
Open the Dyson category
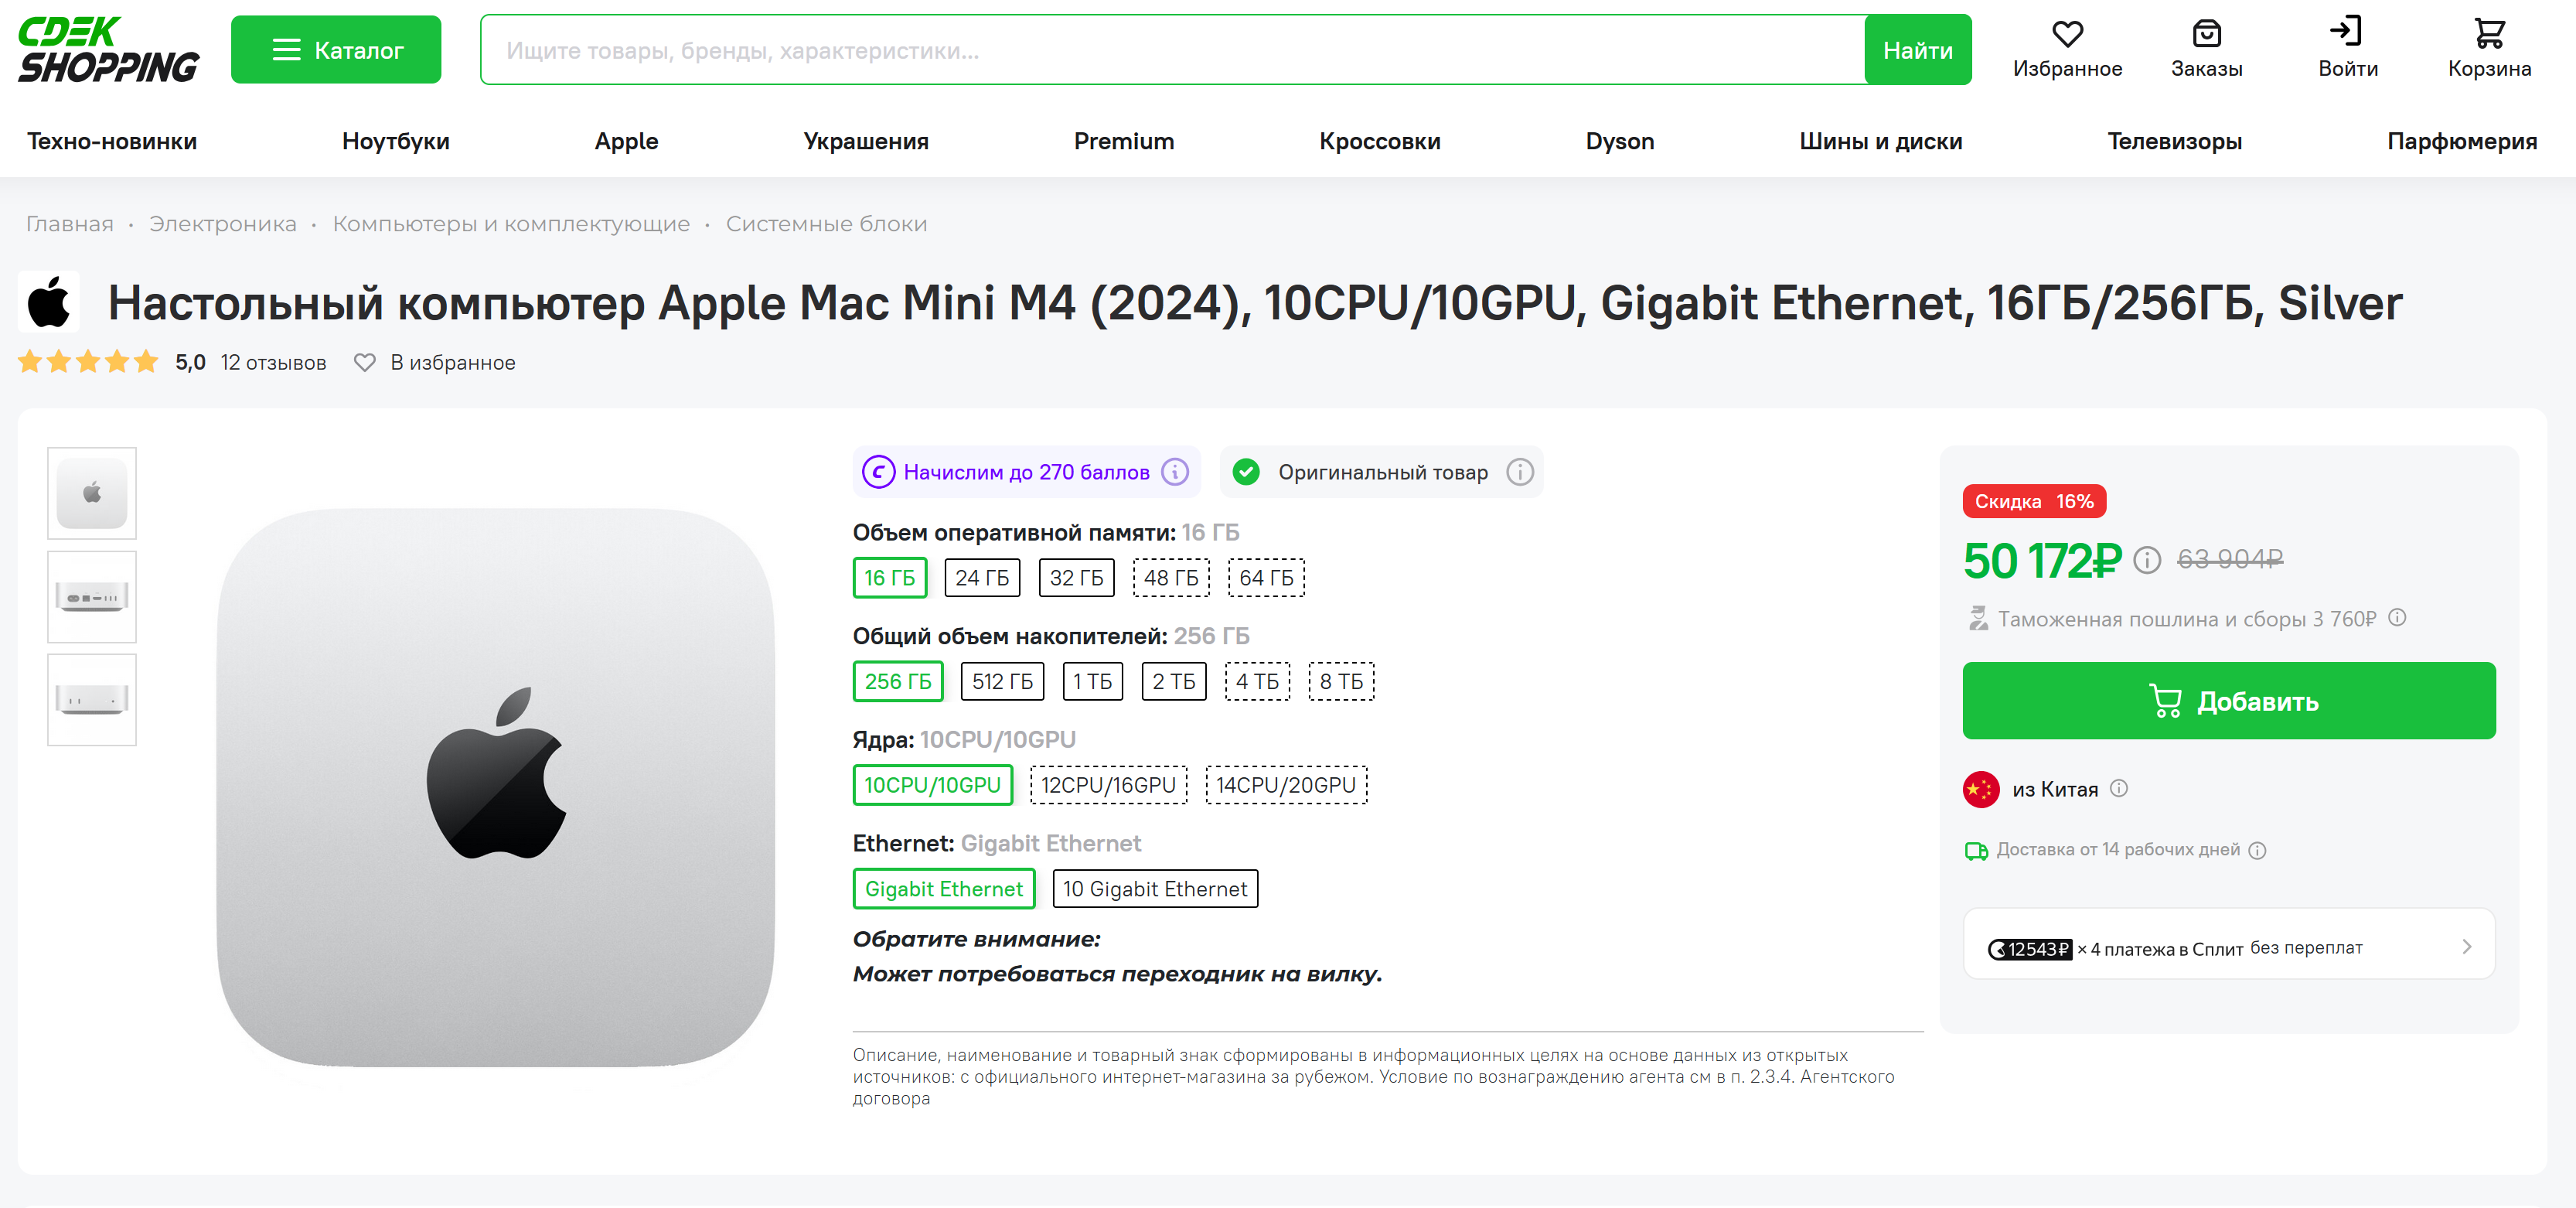[x=1620, y=141]
